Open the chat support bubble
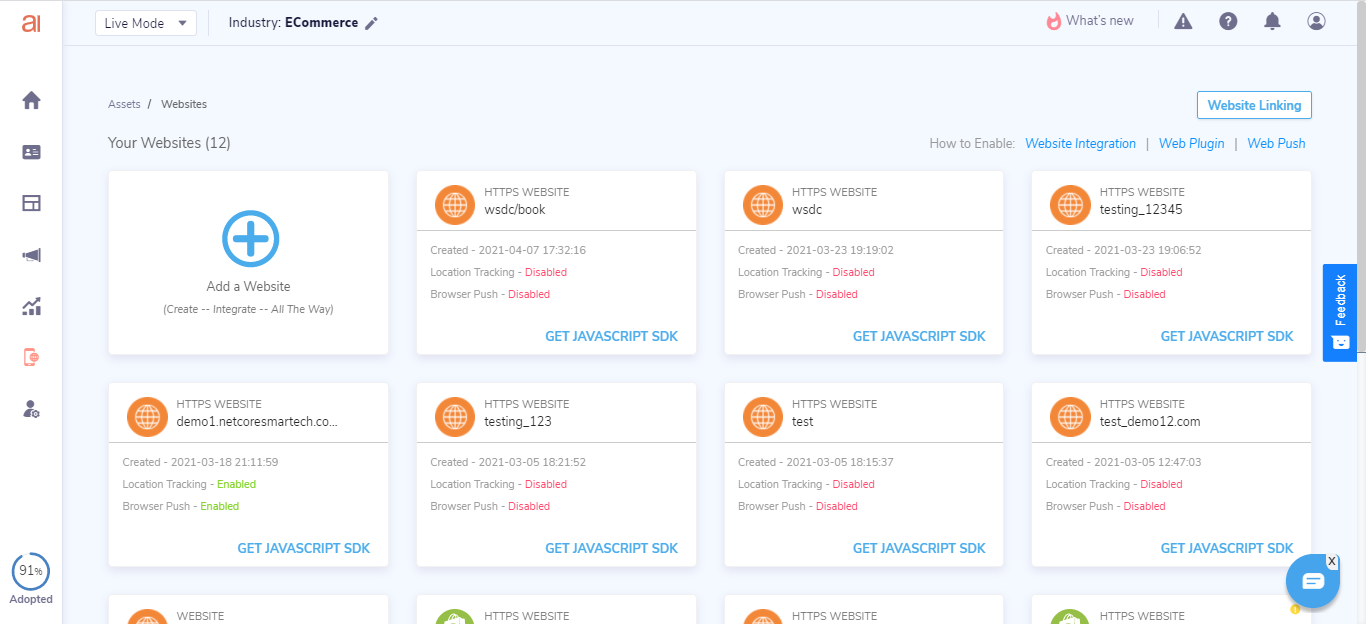Viewport: 1366px width, 624px height. pos(1312,581)
